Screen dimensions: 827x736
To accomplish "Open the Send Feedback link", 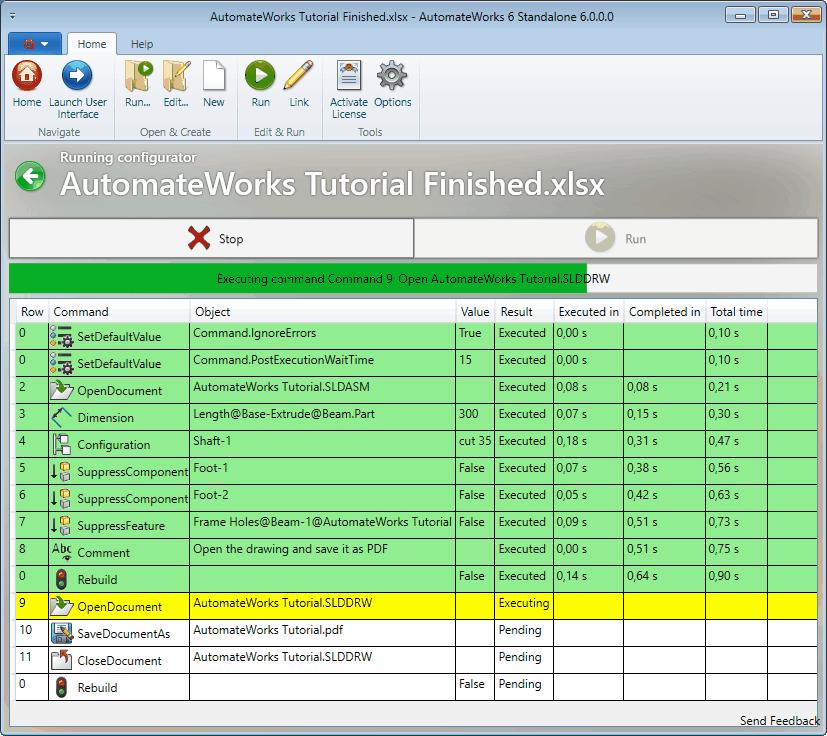I will 779,720.
